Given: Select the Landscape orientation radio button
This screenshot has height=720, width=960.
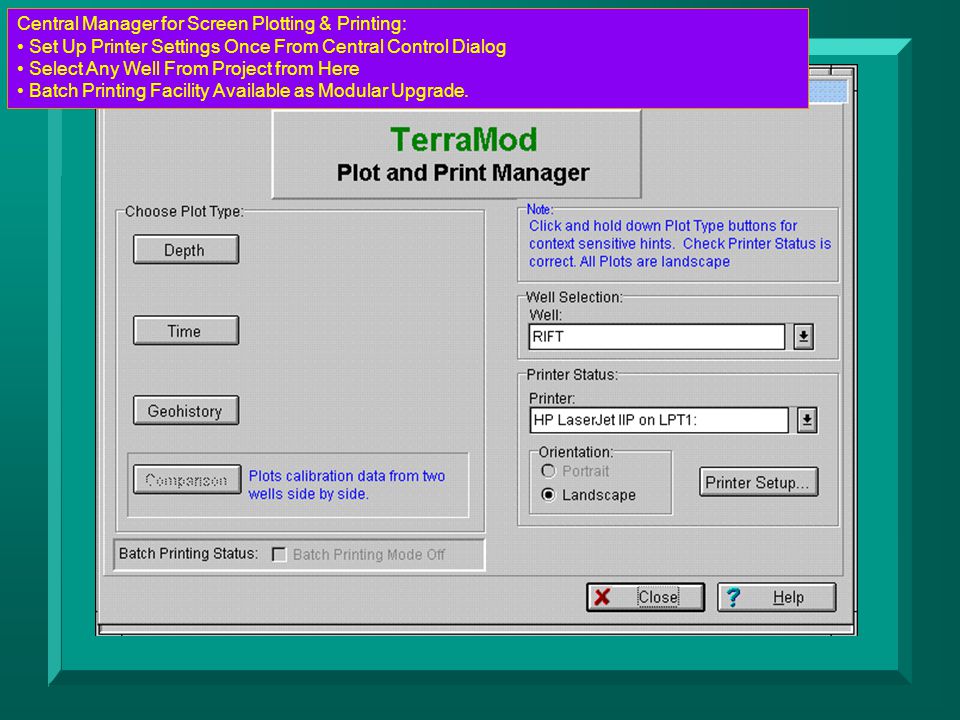Looking at the screenshot, I should [x=549, y=495].
